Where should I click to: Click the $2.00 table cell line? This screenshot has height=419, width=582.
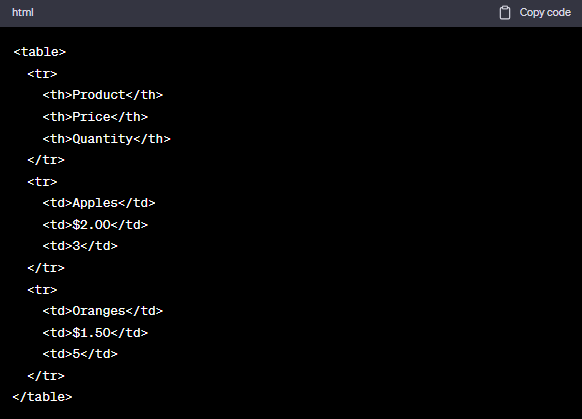(95, 225)
